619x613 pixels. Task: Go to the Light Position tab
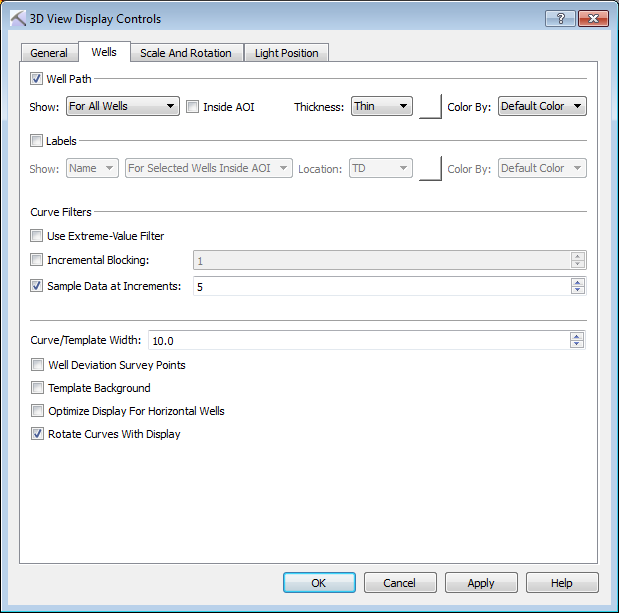(286, 53)
